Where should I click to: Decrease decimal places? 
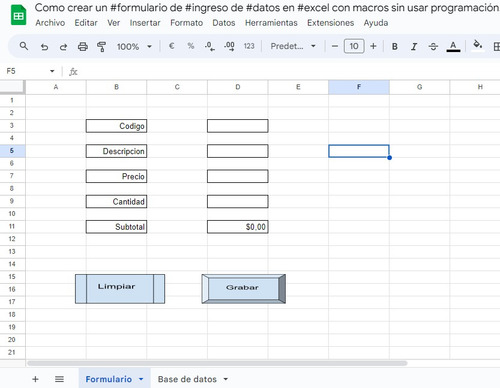210,46
